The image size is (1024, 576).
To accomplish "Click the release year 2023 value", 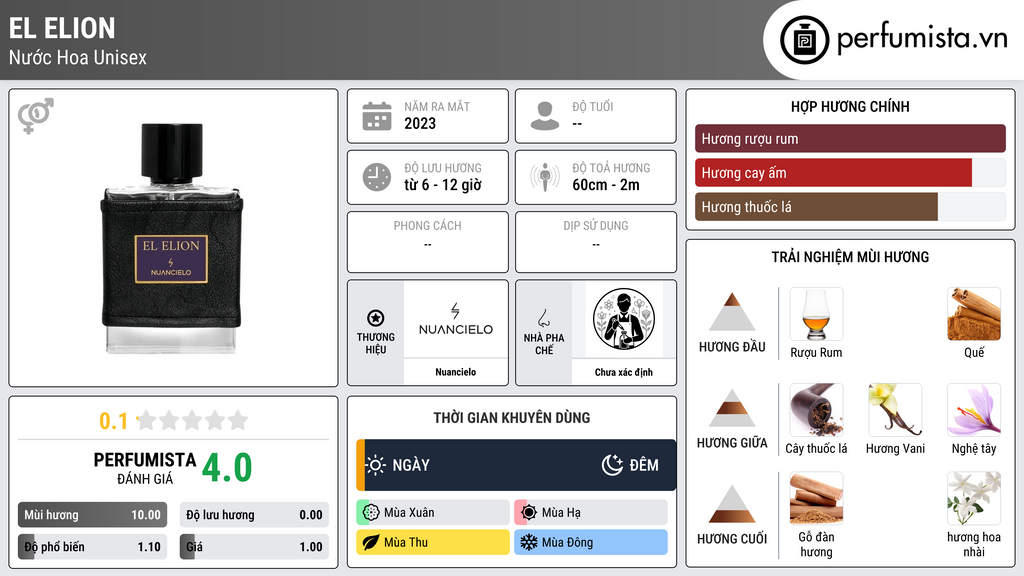I will tap(420, 123).
